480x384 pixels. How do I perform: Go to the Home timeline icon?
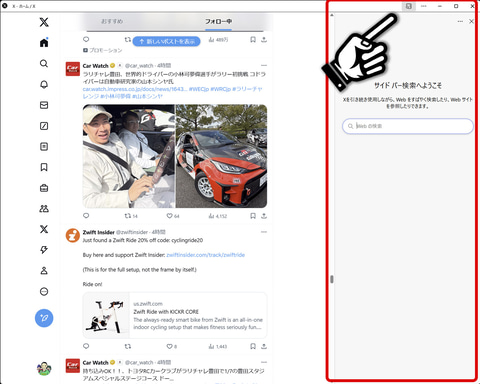44,43
